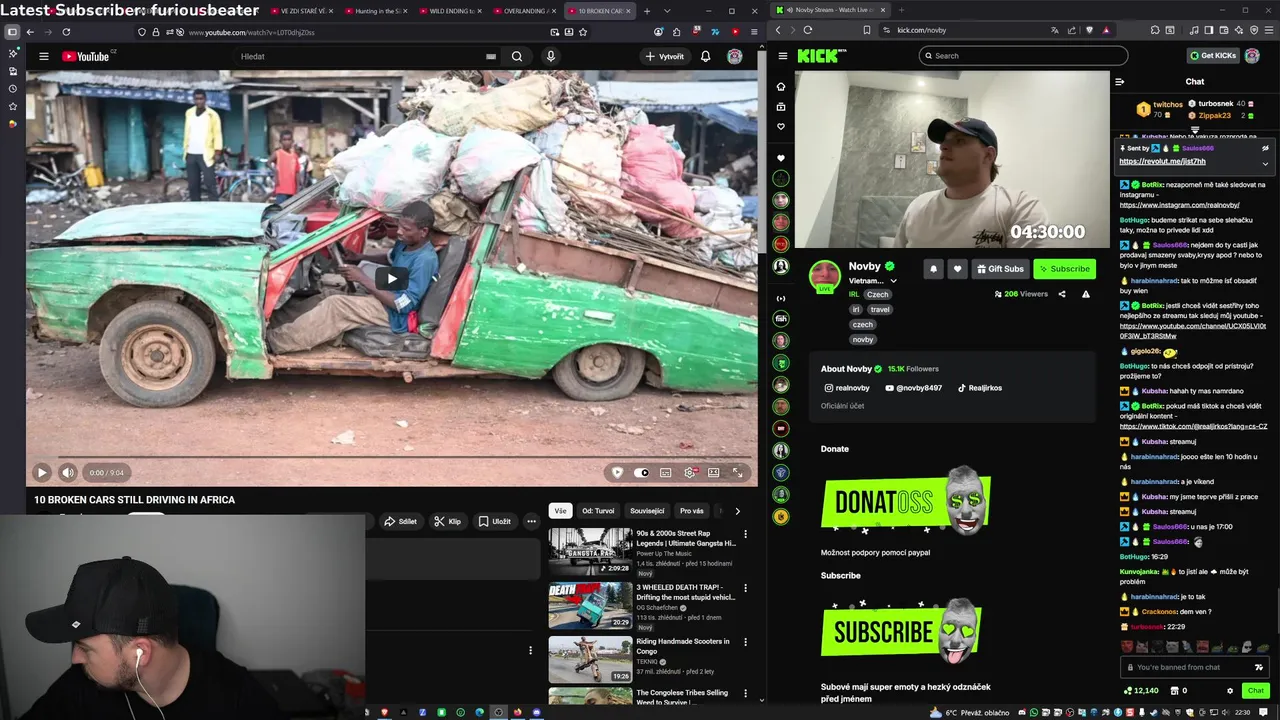Select the Vše filter chip
This screenshot has width=1280, height=720.
tap(560, 510)
